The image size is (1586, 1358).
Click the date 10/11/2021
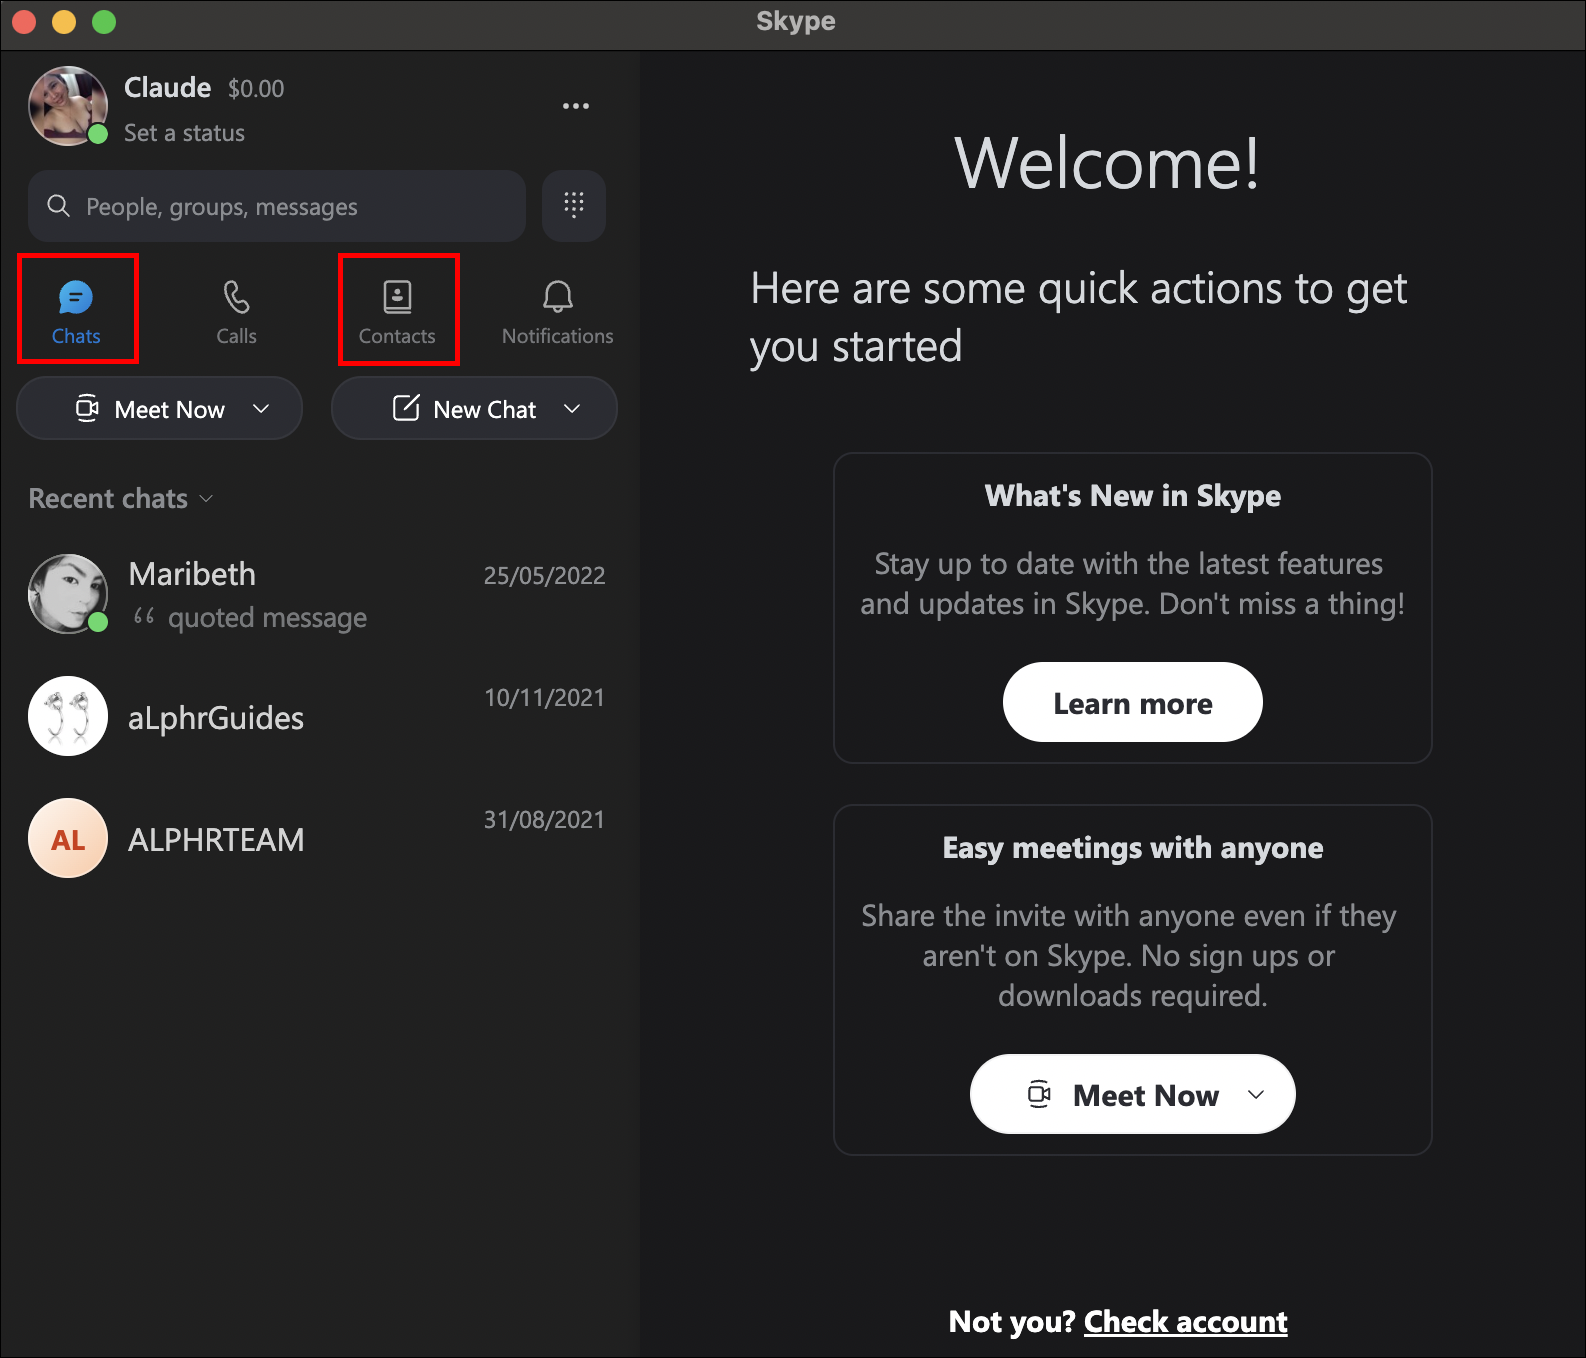[544, 697]
